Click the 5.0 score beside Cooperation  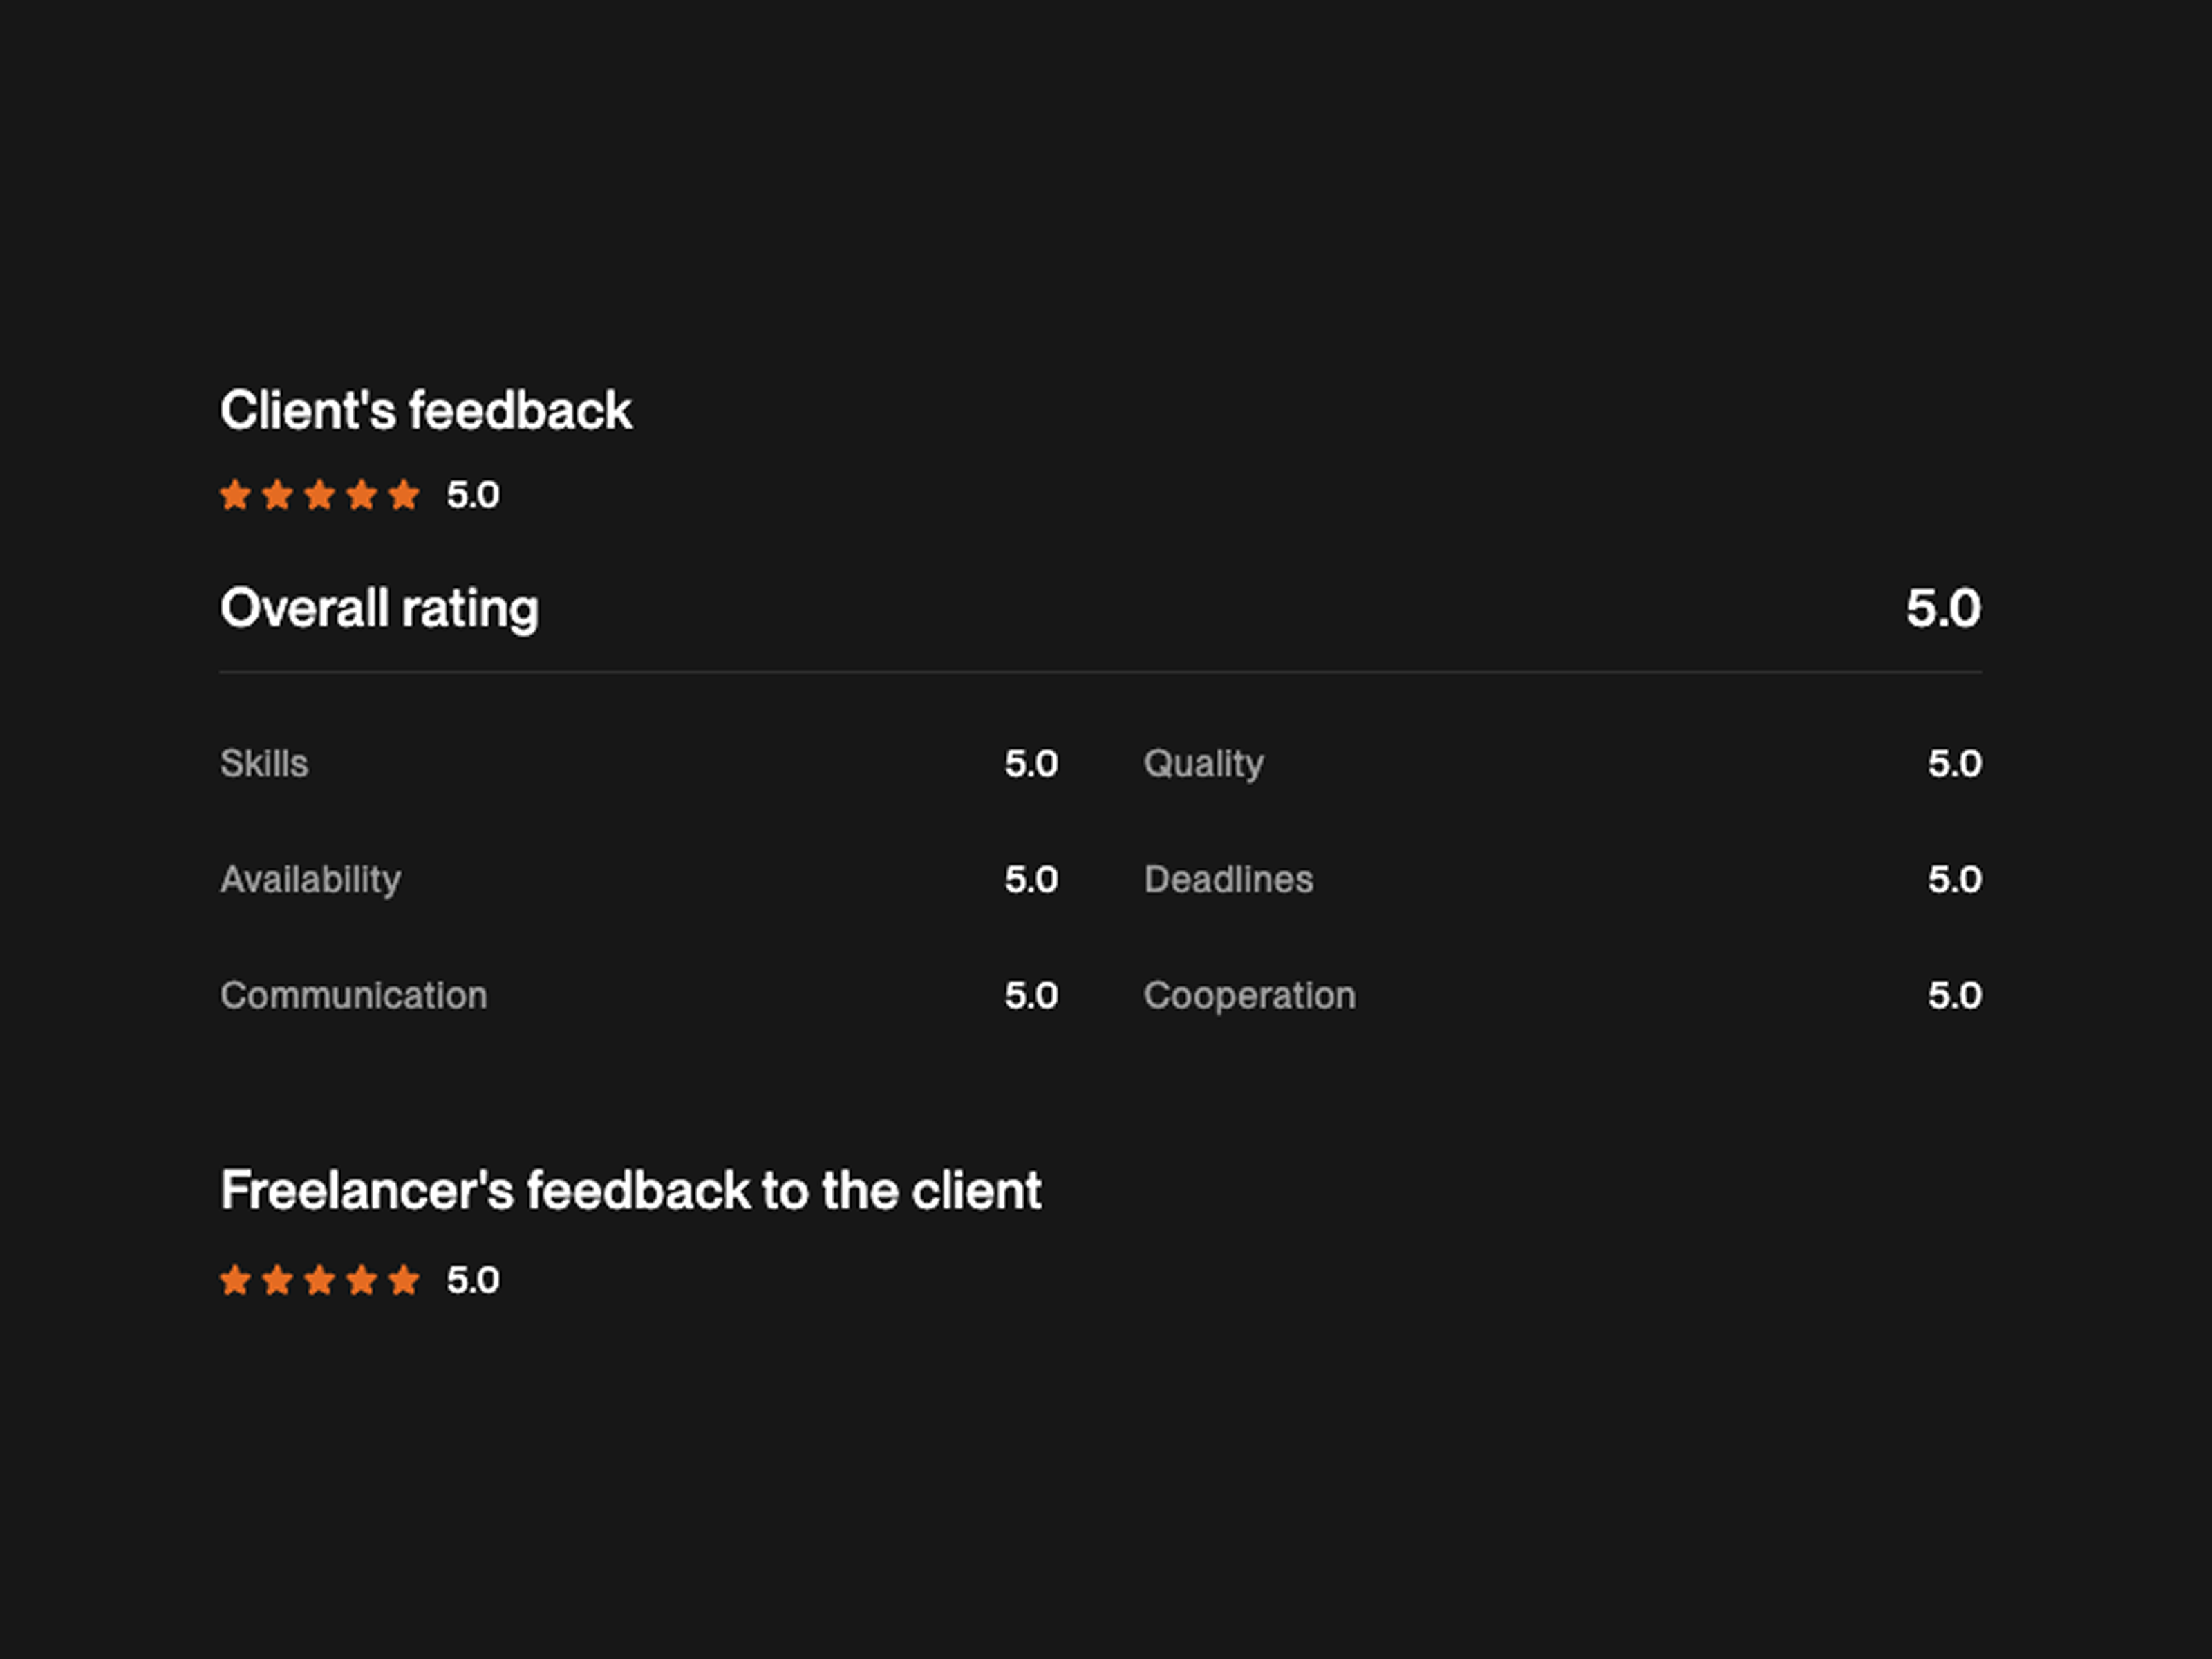coord(1954,996)
